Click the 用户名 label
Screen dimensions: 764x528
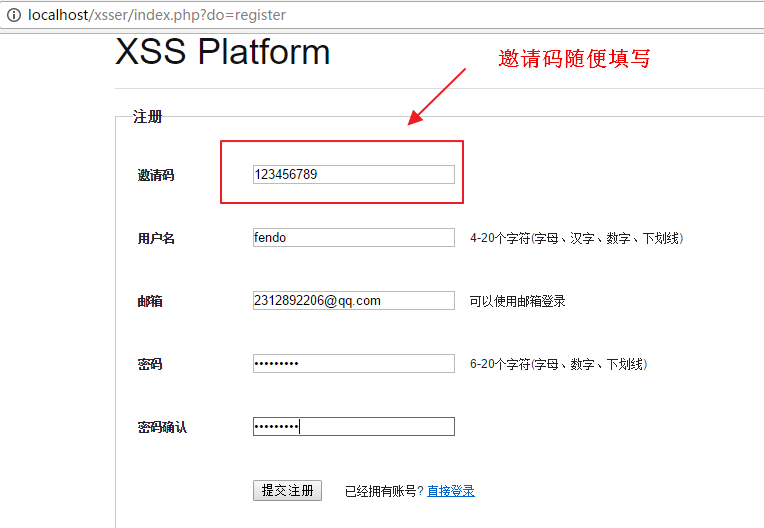(x=156, y=238)
